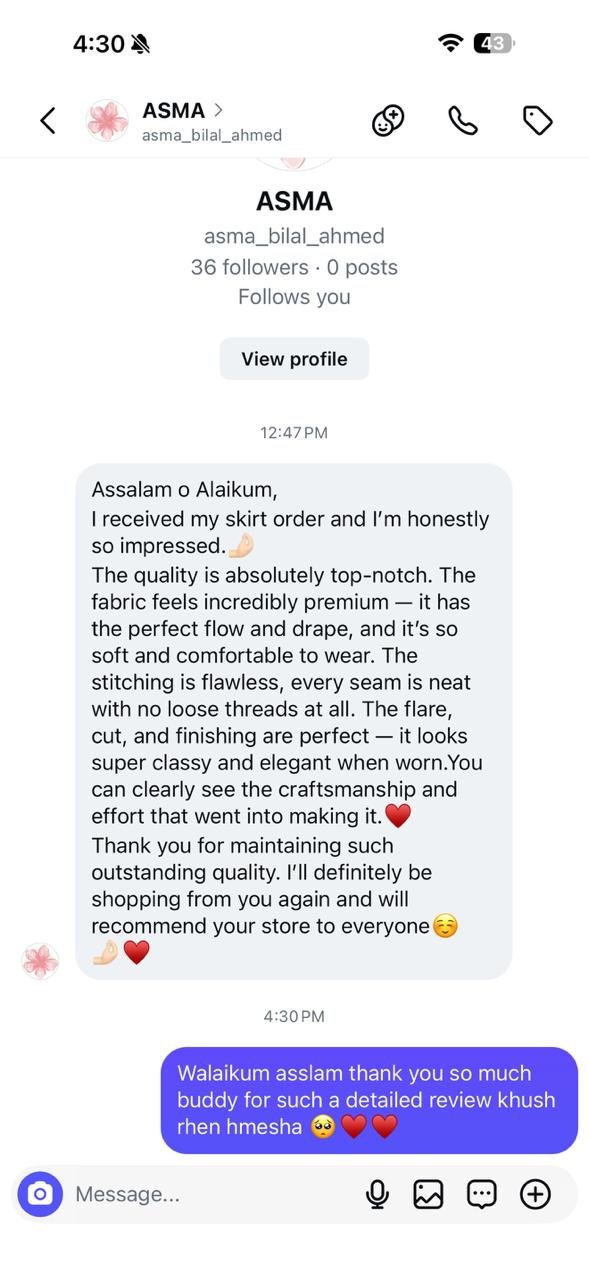The image size is (589, 1280).
Task: Tap the back arrow in the header
Action: click(47, 121)
